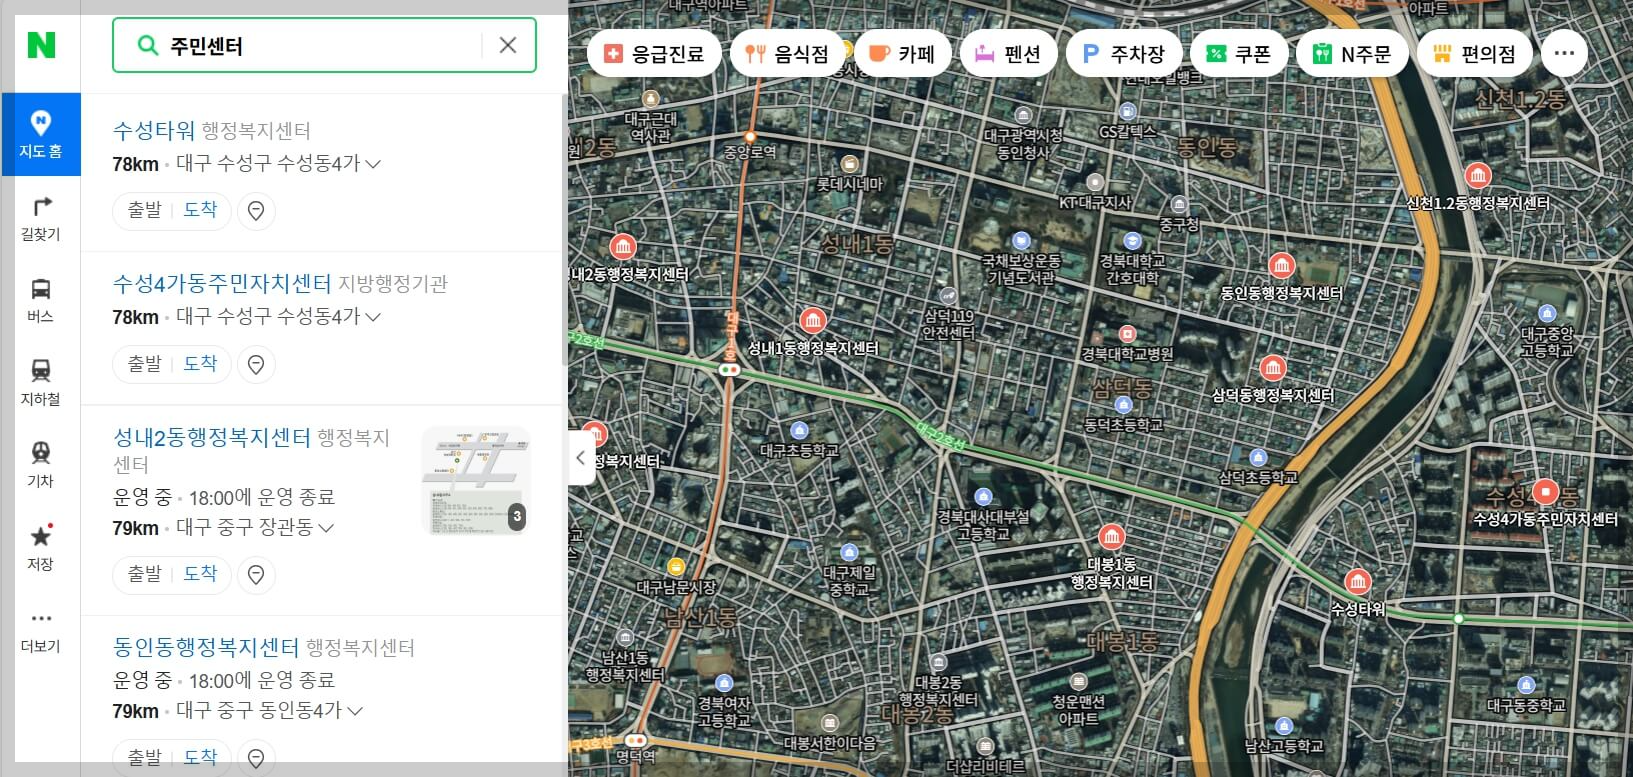The height and width of the screenshot is (777, 1633).
Task: Select 음식점 category chip
Action: coord(787,53)
